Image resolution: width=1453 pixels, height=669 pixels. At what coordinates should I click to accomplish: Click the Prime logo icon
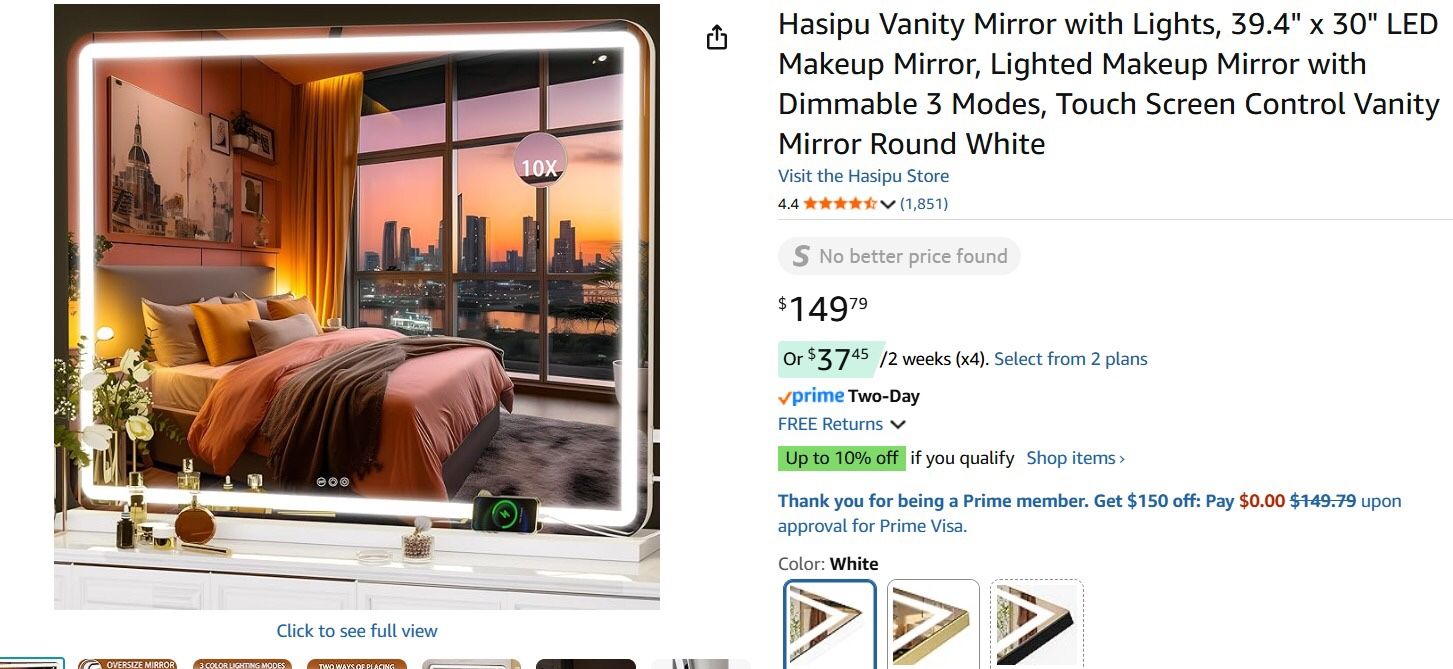tap(811, 396)
